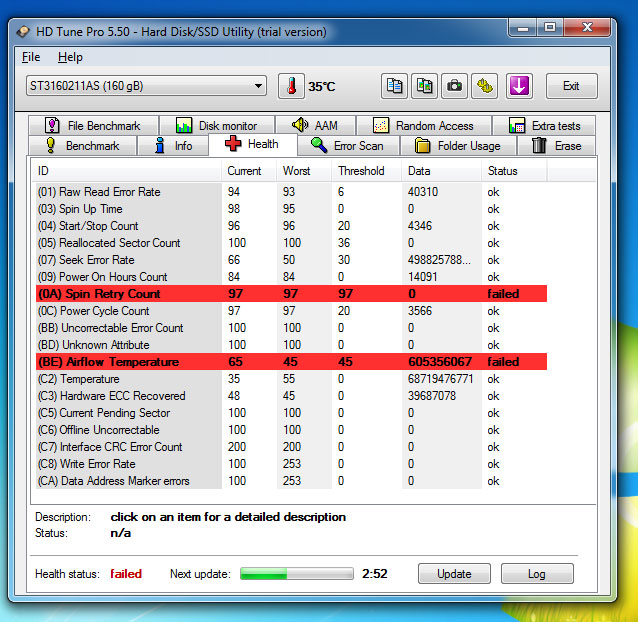The image size is (638, 622).
Task: Sort by the Worst column header
Action: (x=304, y=171)
